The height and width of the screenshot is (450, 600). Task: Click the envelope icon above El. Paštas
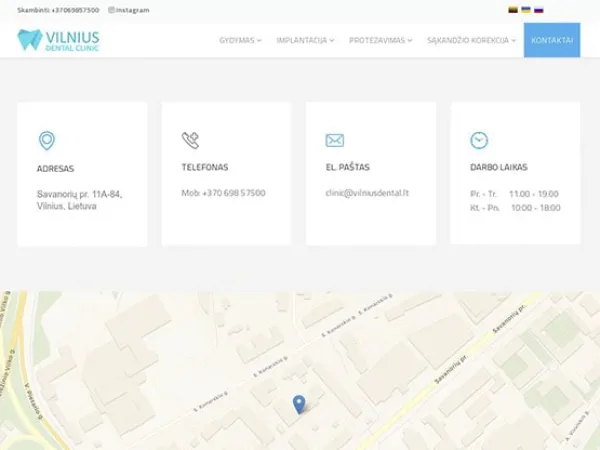(x=334, y=140)
